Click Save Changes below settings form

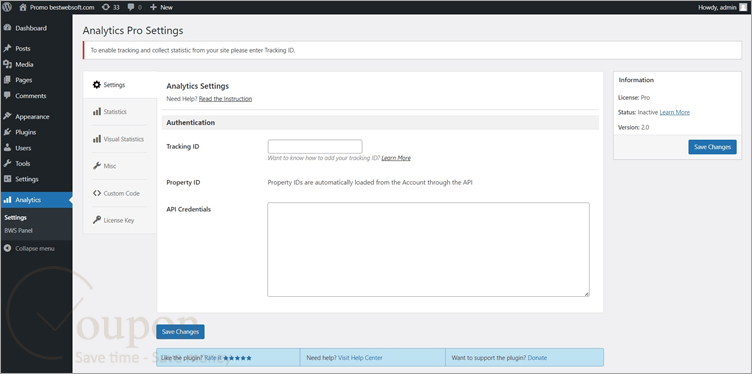click(180, 332)
